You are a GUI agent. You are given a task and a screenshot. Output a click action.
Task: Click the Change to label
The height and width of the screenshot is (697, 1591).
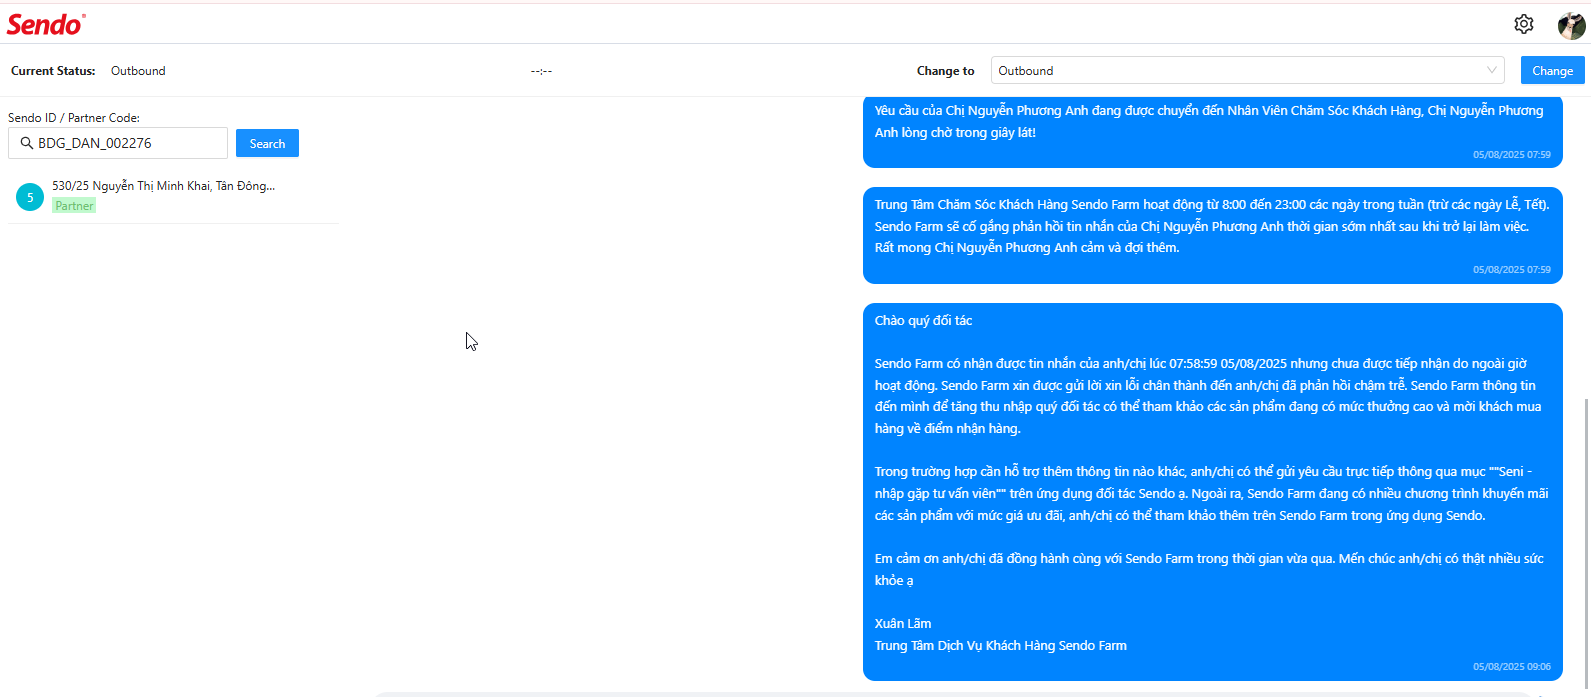945,71
